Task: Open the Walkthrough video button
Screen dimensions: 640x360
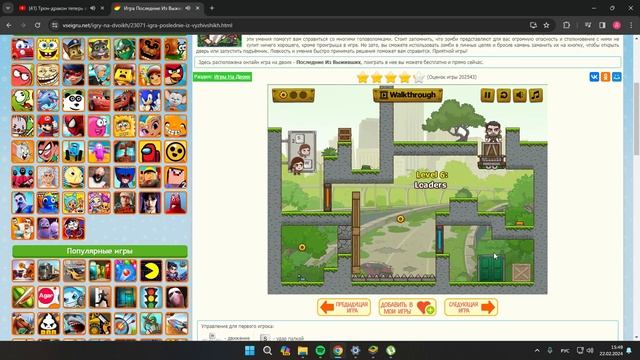Action: click(408, 95)
